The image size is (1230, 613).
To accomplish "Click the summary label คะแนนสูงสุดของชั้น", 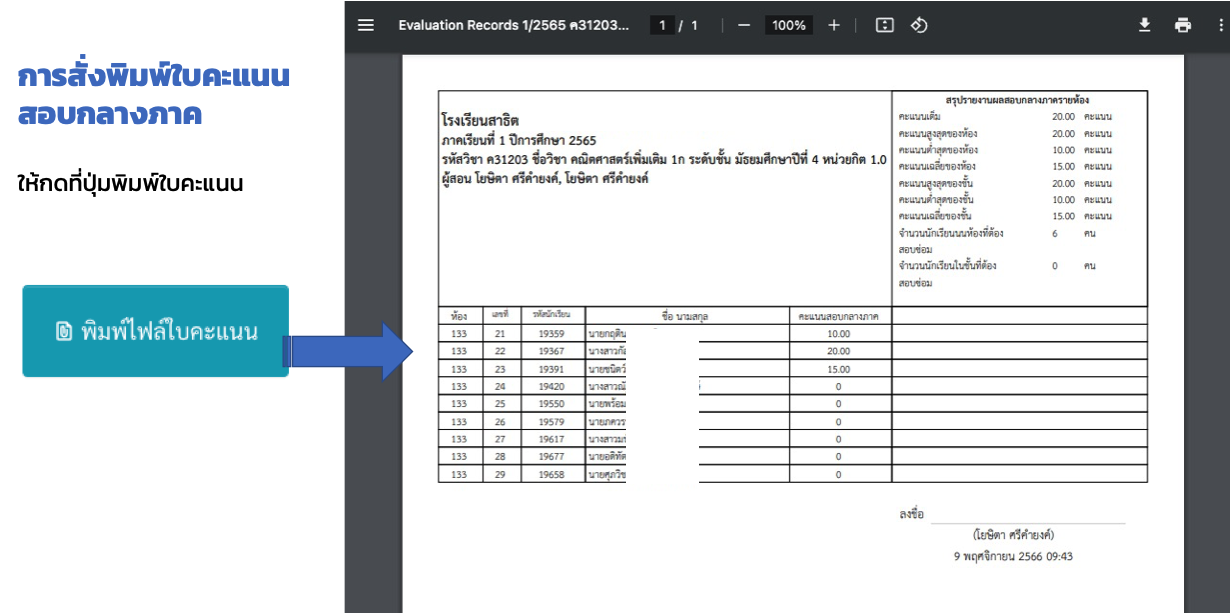I will pos(937,183).
